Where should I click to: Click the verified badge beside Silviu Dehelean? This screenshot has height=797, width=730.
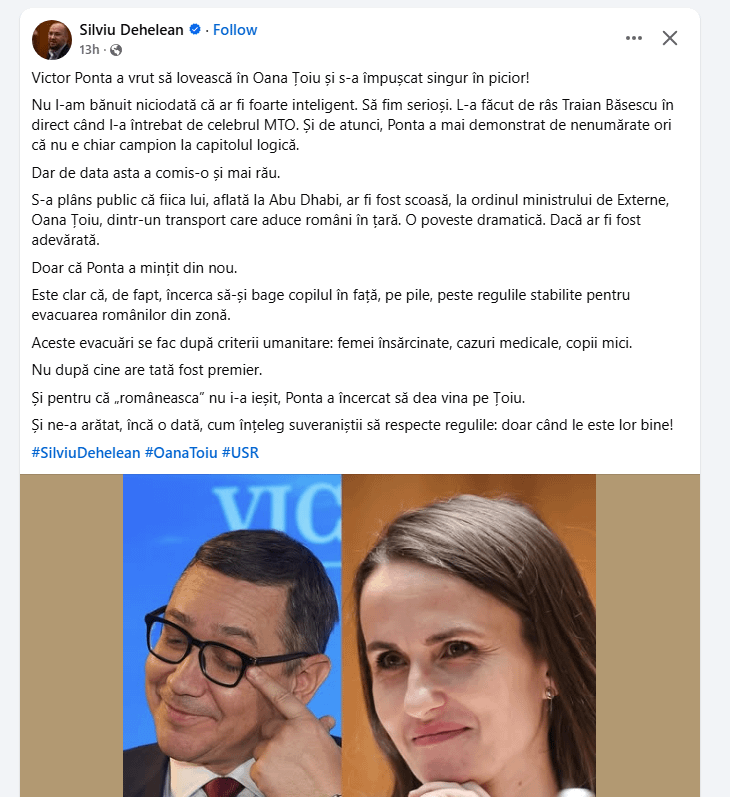tap(195, 29)
